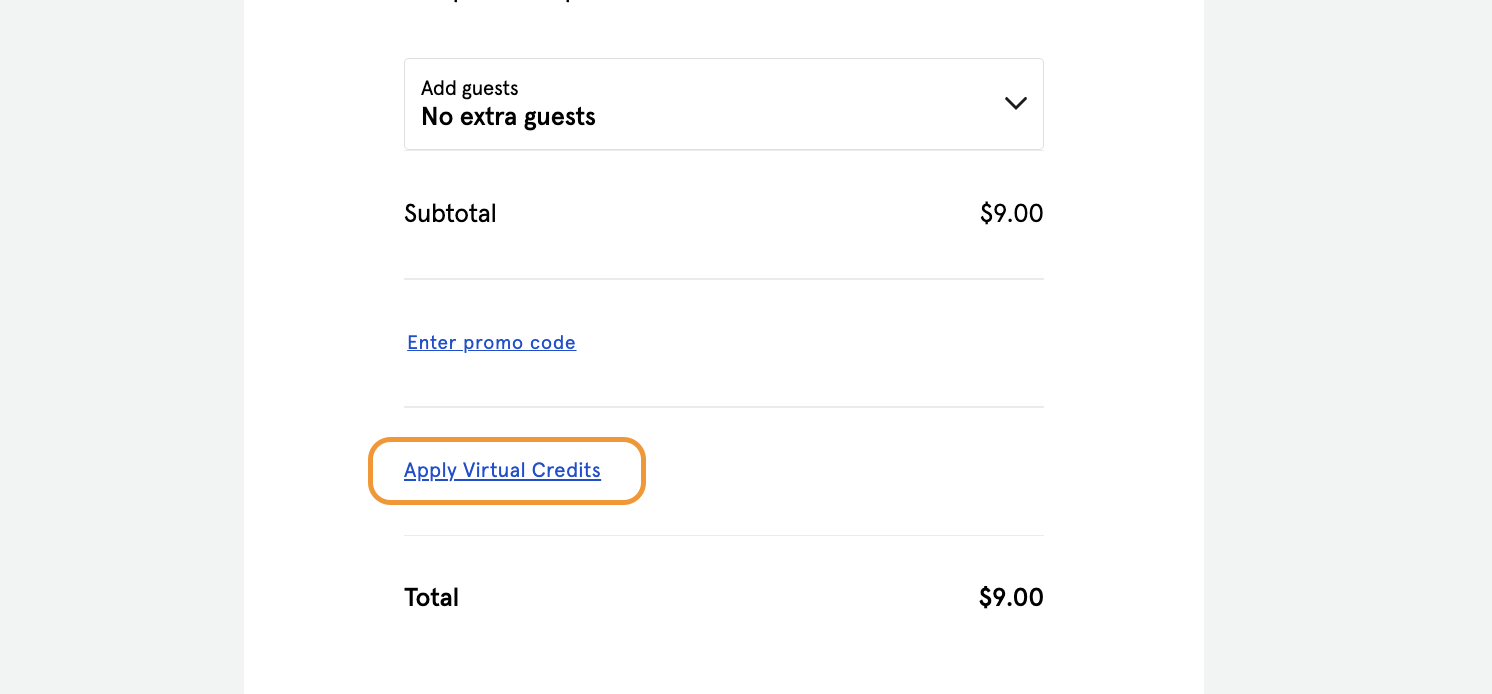Click the divider line above Total row
Screen dimensions: 1492x694
pos(723,535)
